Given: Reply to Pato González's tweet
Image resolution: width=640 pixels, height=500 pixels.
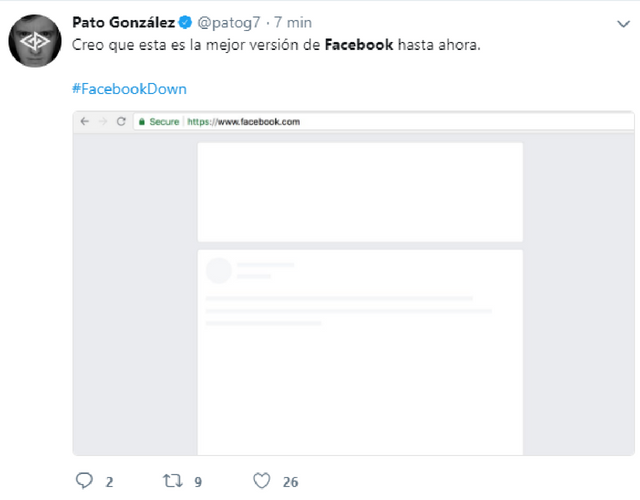Looking at the screenshot, I should pyautogui.click(x=84, y=481).
